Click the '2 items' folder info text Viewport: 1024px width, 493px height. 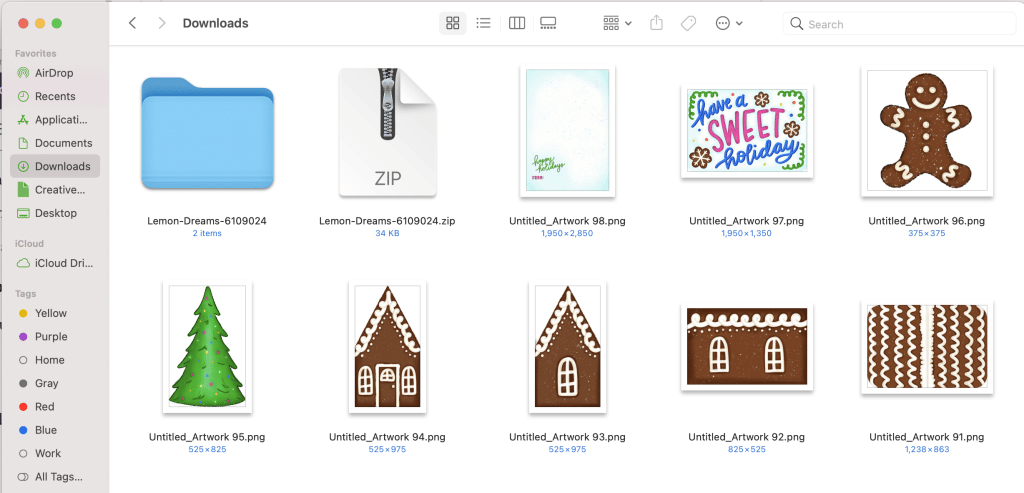click(207, 233)
